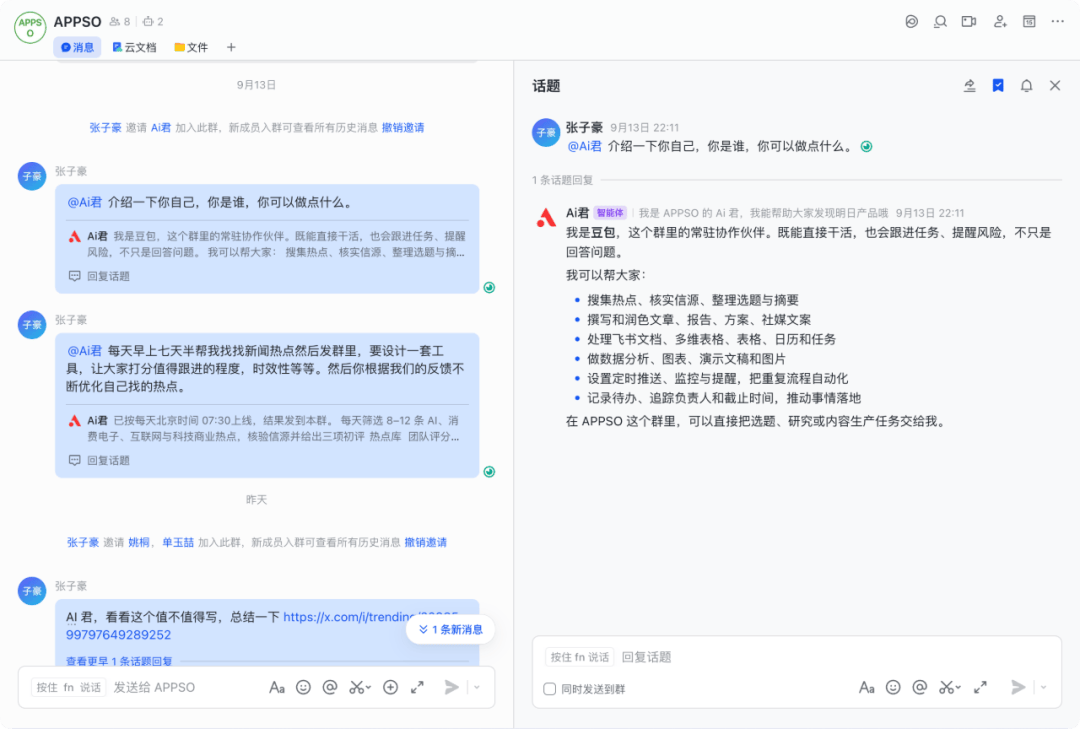Click send button in main chat input
This screenshot has height=729, width=1080.
[451, 687]
